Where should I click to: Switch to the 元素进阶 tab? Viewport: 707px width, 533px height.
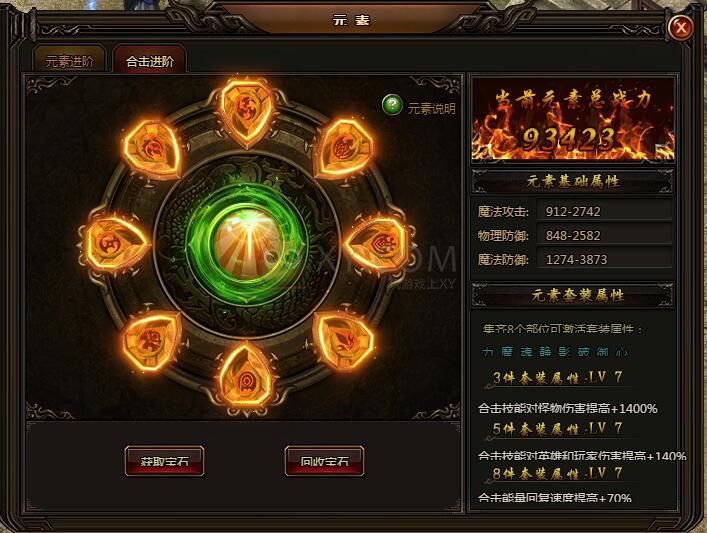click(69, 60)
